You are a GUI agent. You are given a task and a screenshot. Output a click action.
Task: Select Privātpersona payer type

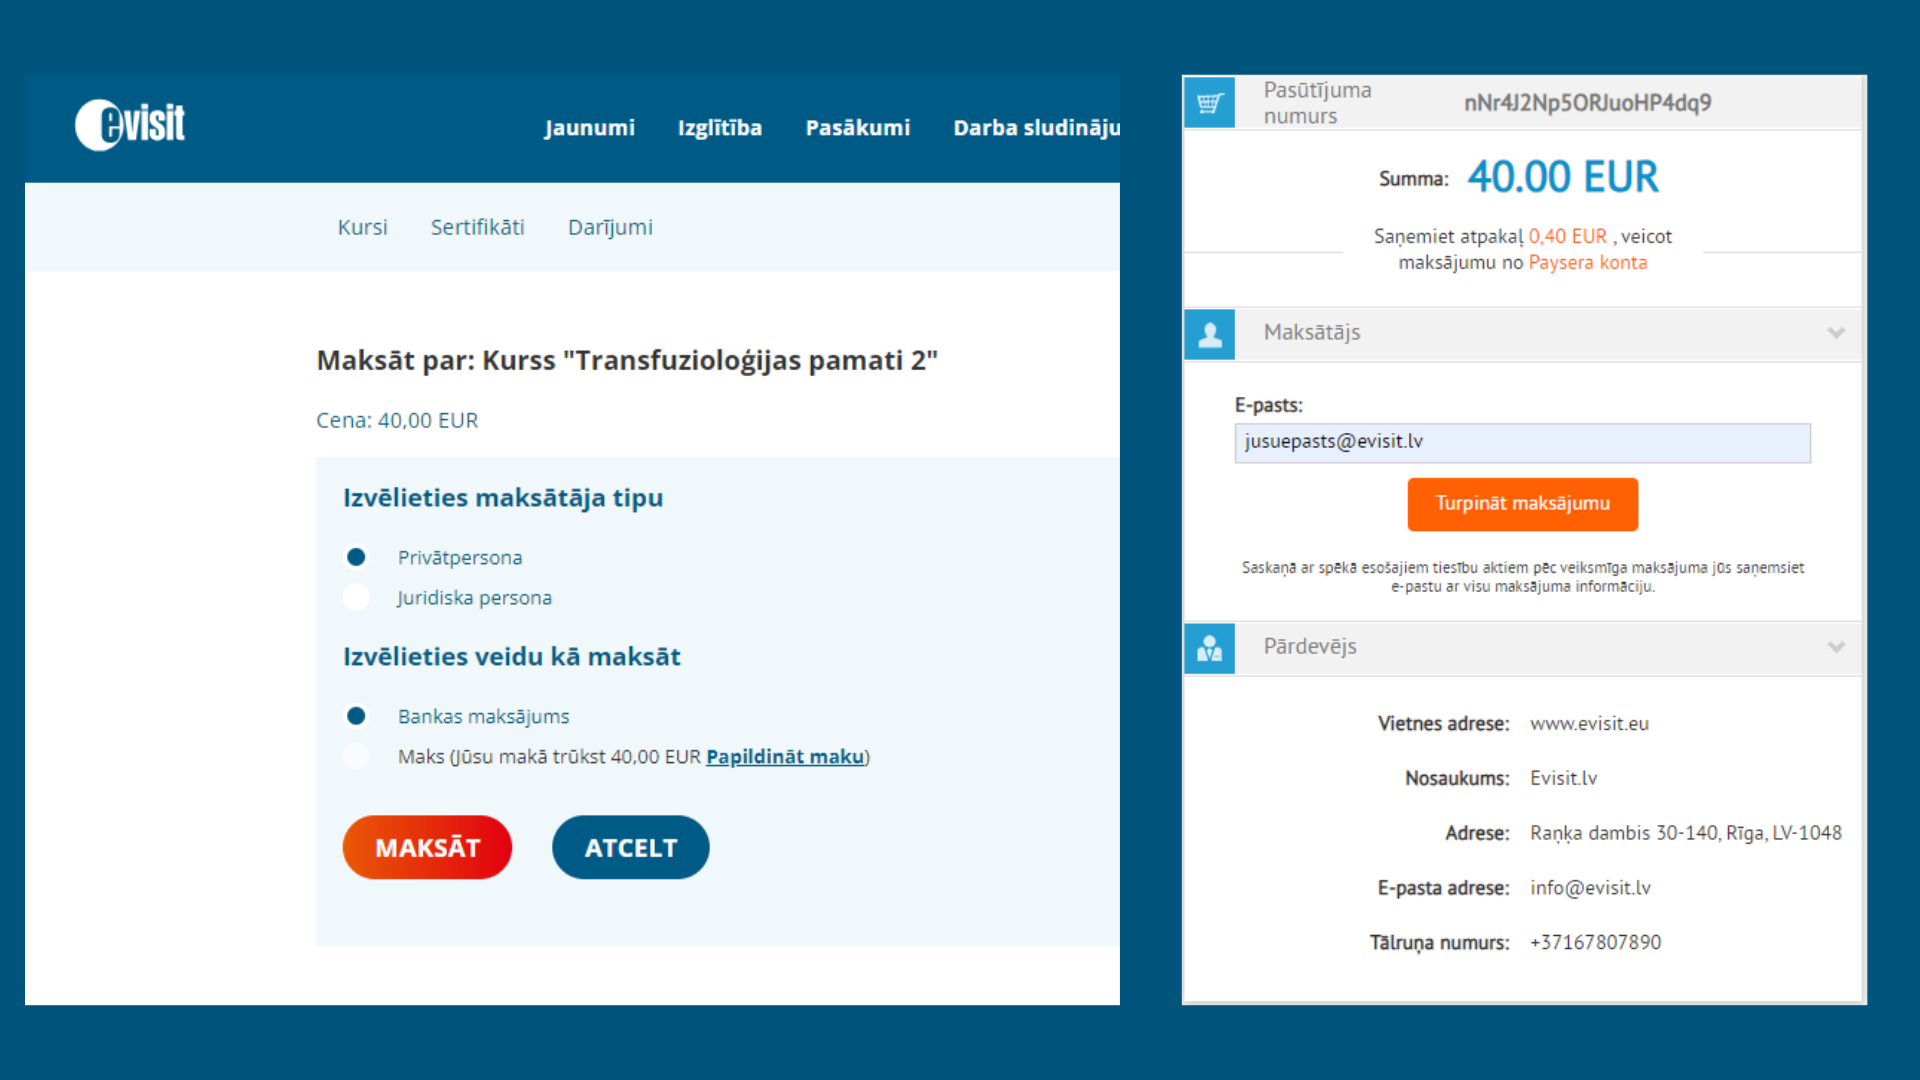(x=356, y=557)
